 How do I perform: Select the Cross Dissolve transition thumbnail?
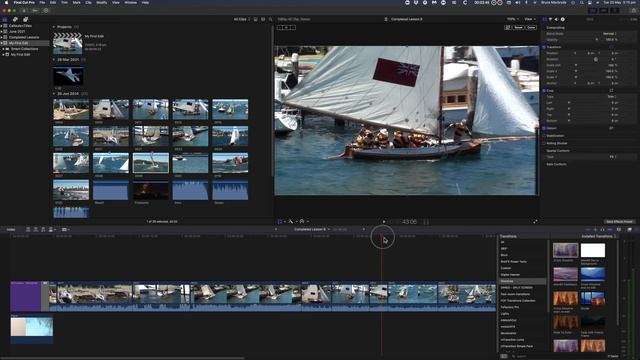[565, 250]
